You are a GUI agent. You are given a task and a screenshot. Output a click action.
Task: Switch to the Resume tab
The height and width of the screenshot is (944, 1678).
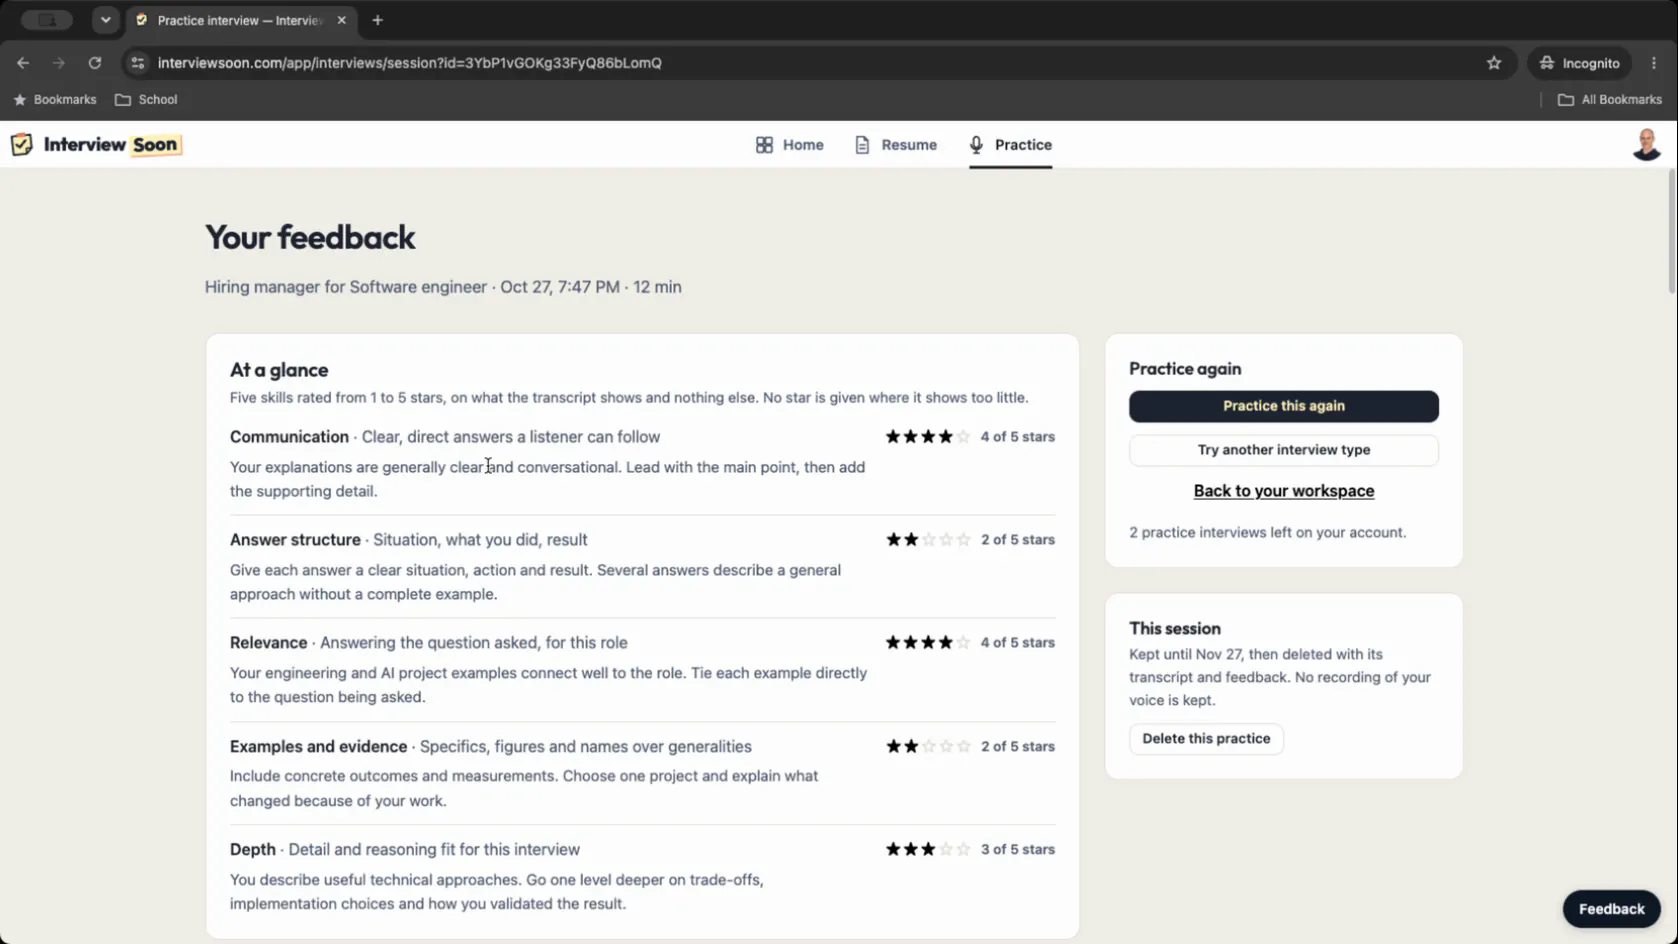click(896, 145)
